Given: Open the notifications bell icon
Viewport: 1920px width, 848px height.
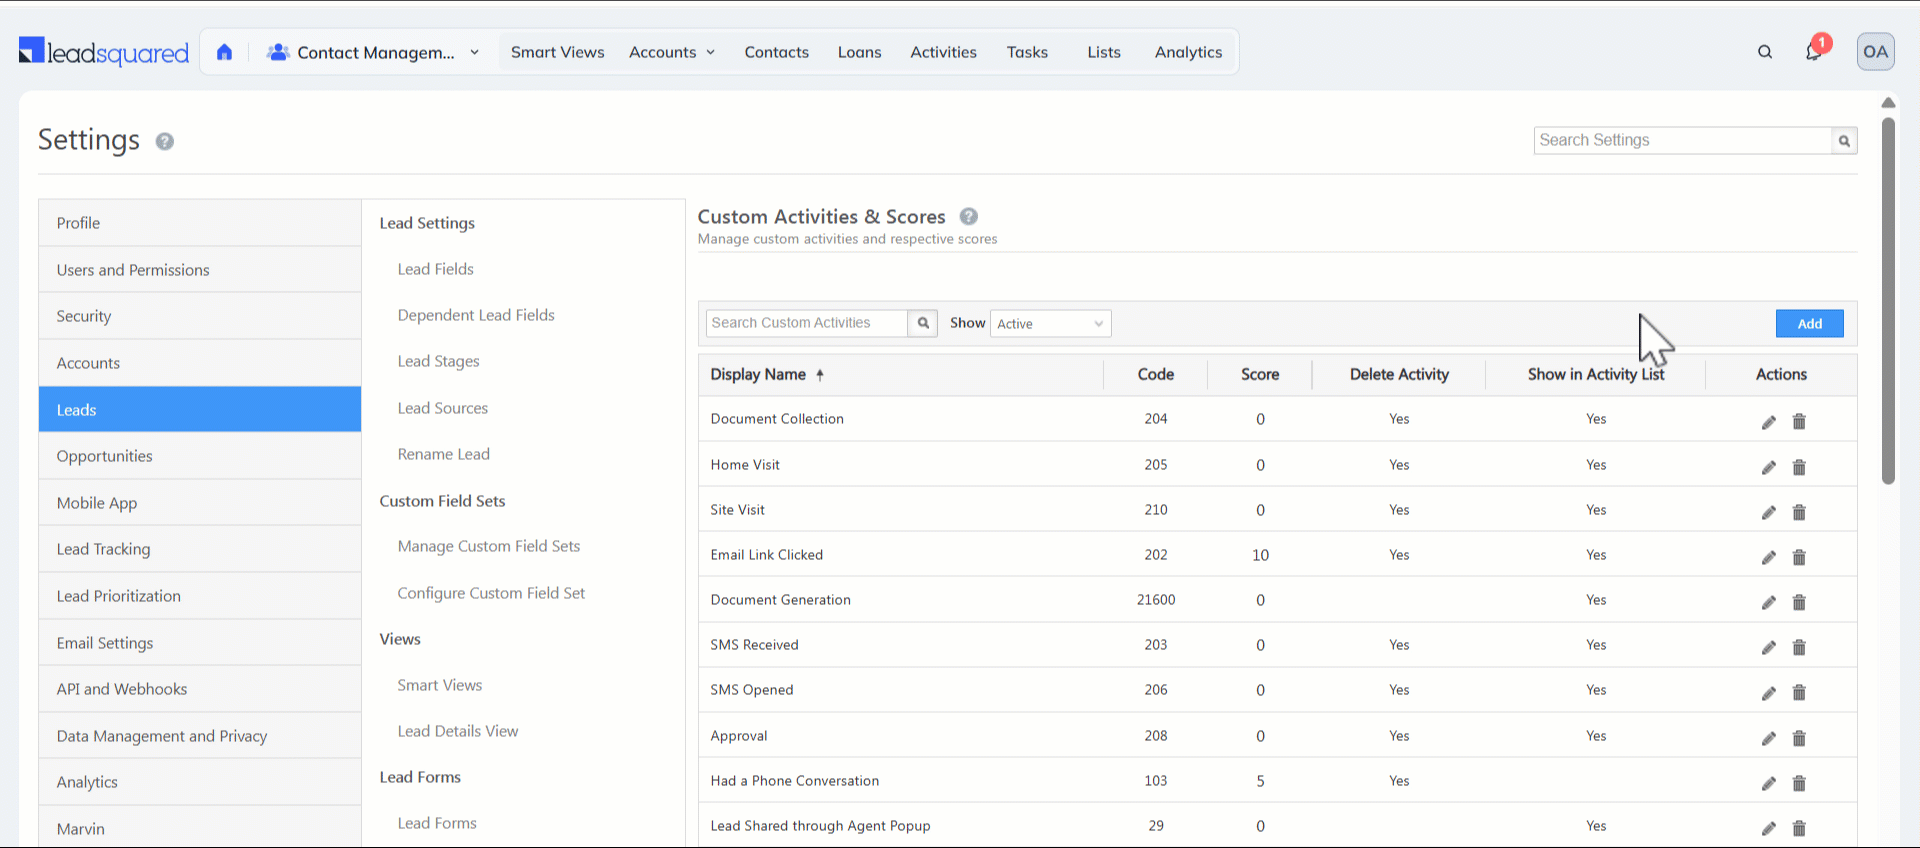Looking at the screenshot, I should click(x=1813, y=52).
